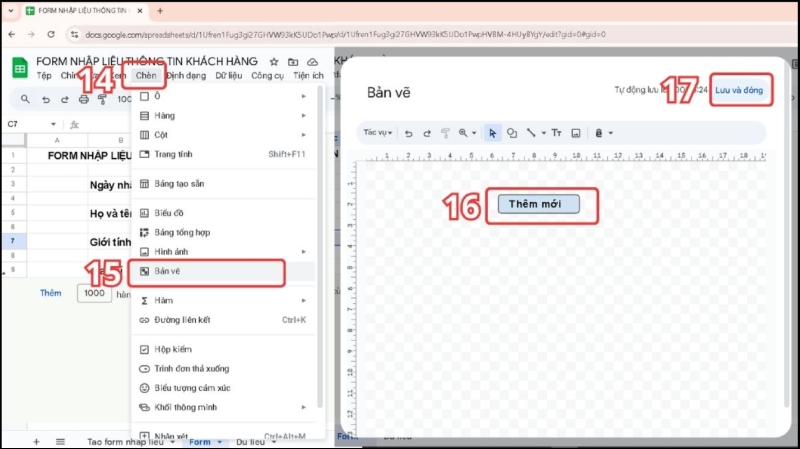800x449 pixels.
Task: Choose Hàm menu entry
Action: click(x=223, y=301)
